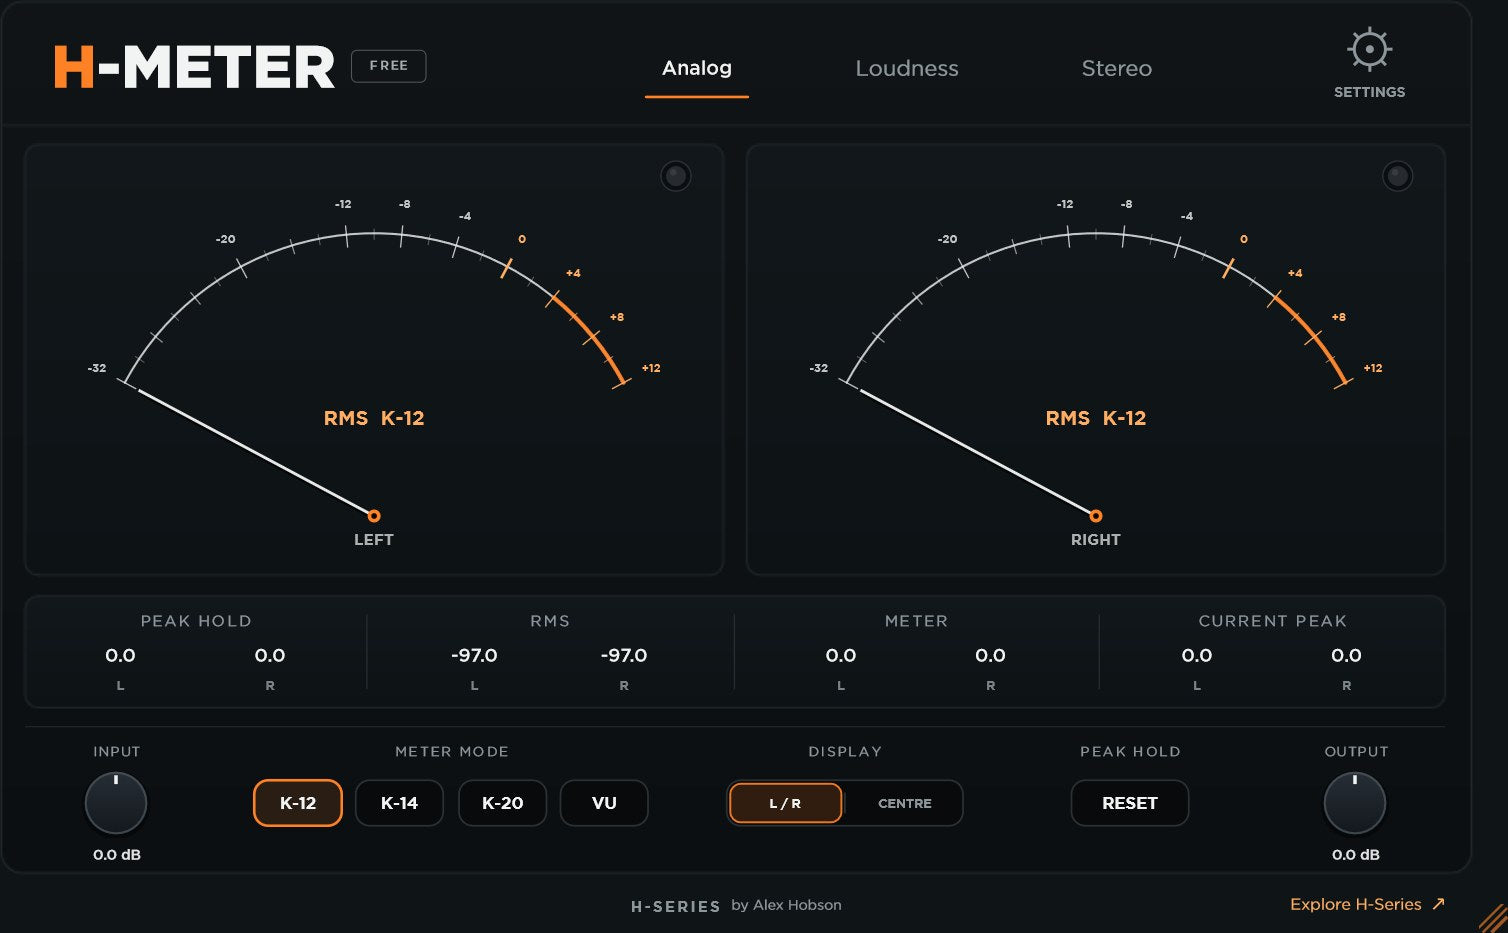Click the Meter right channel value
Screen dimensions: 1508x933
991,656
